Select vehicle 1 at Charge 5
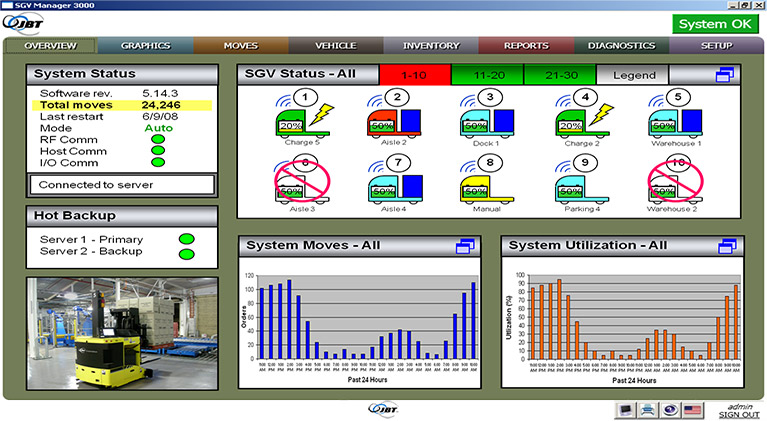767x421 pixels. tap(296, 120)
